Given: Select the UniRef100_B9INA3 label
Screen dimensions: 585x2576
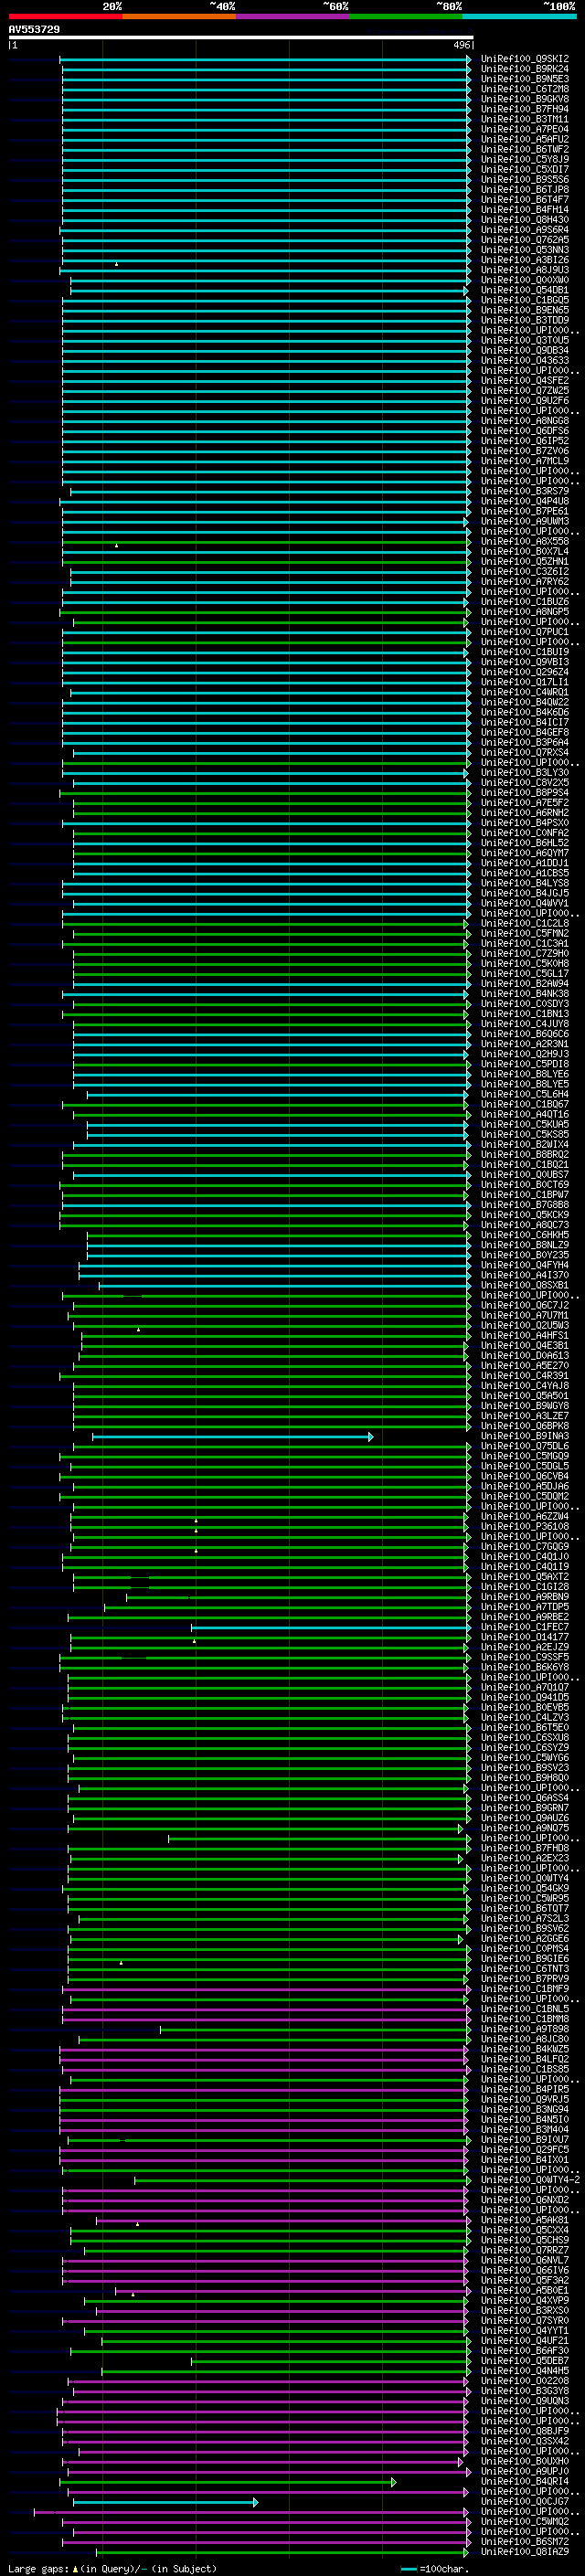Looking at the screenshot, I should click(525, 1436).
